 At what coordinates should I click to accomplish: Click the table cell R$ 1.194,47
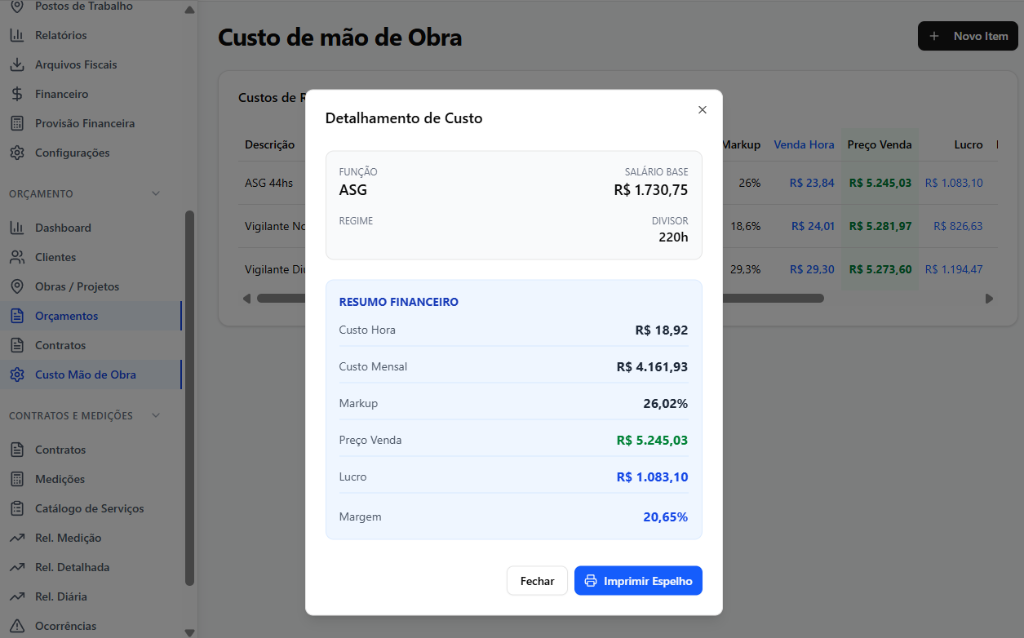pos(953,269)
